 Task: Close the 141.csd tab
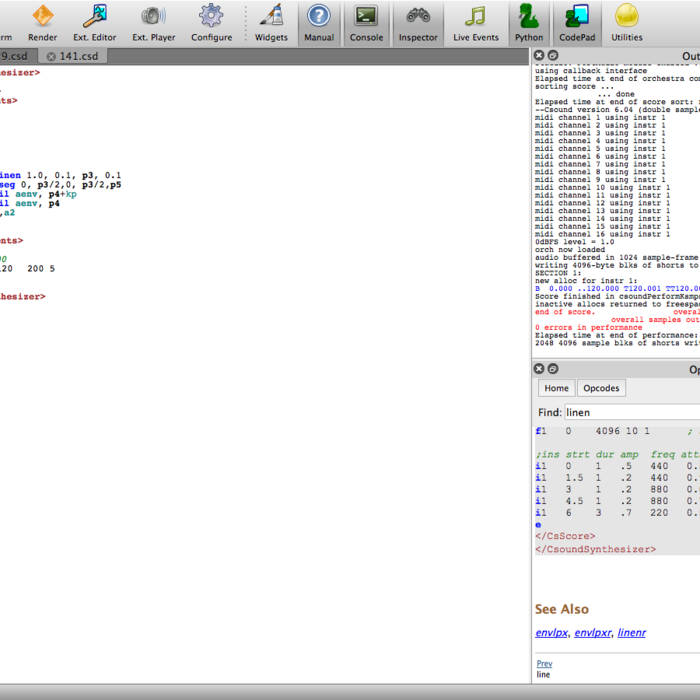52,57
